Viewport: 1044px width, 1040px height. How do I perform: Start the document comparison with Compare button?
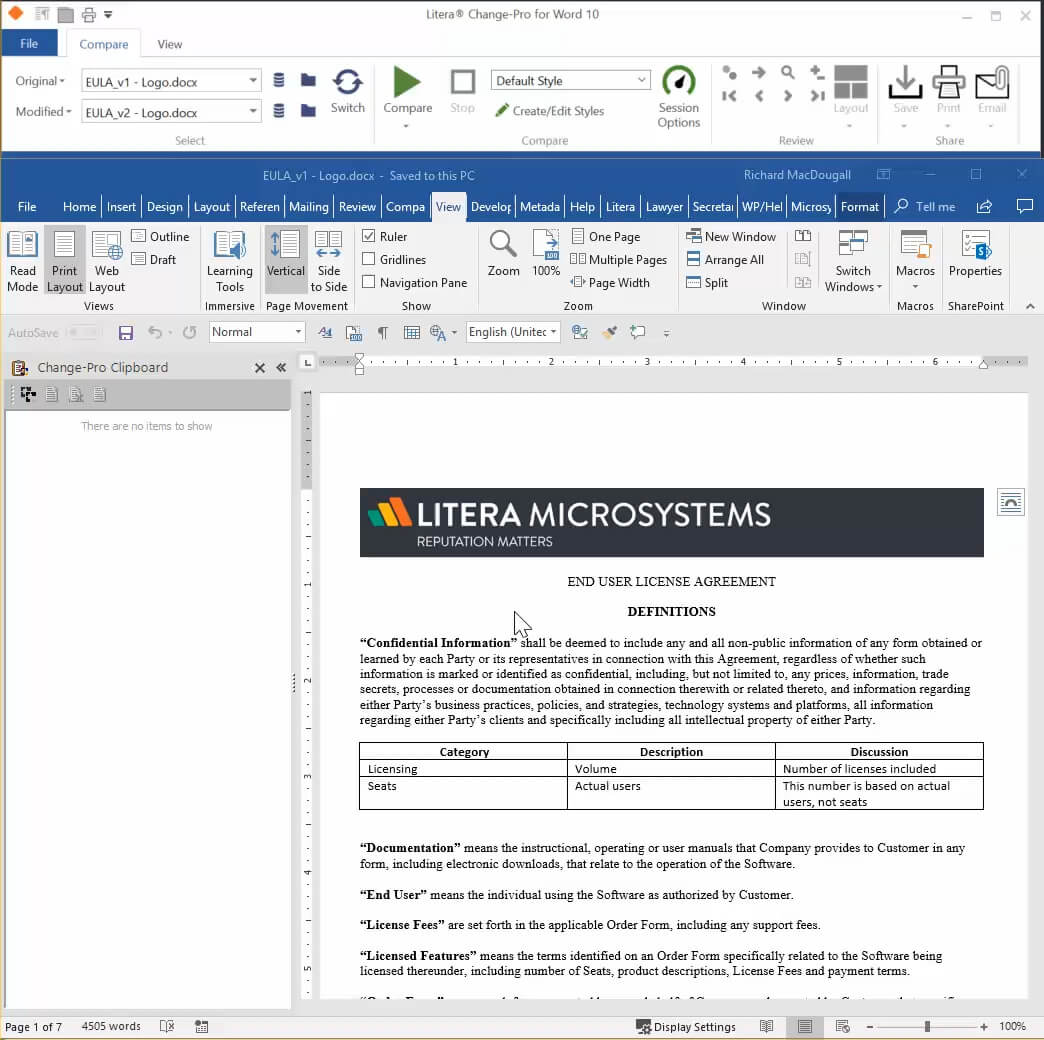pyautogui.click(x=407, y=92)
